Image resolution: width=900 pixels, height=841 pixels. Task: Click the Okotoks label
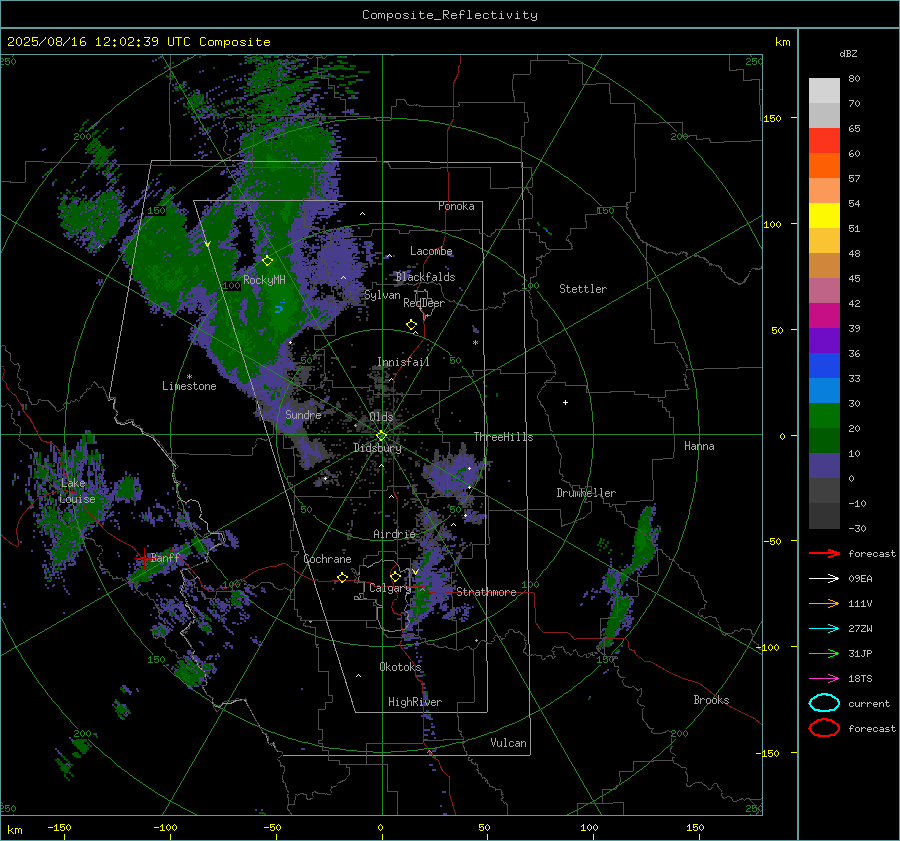[x=400, y=667]
